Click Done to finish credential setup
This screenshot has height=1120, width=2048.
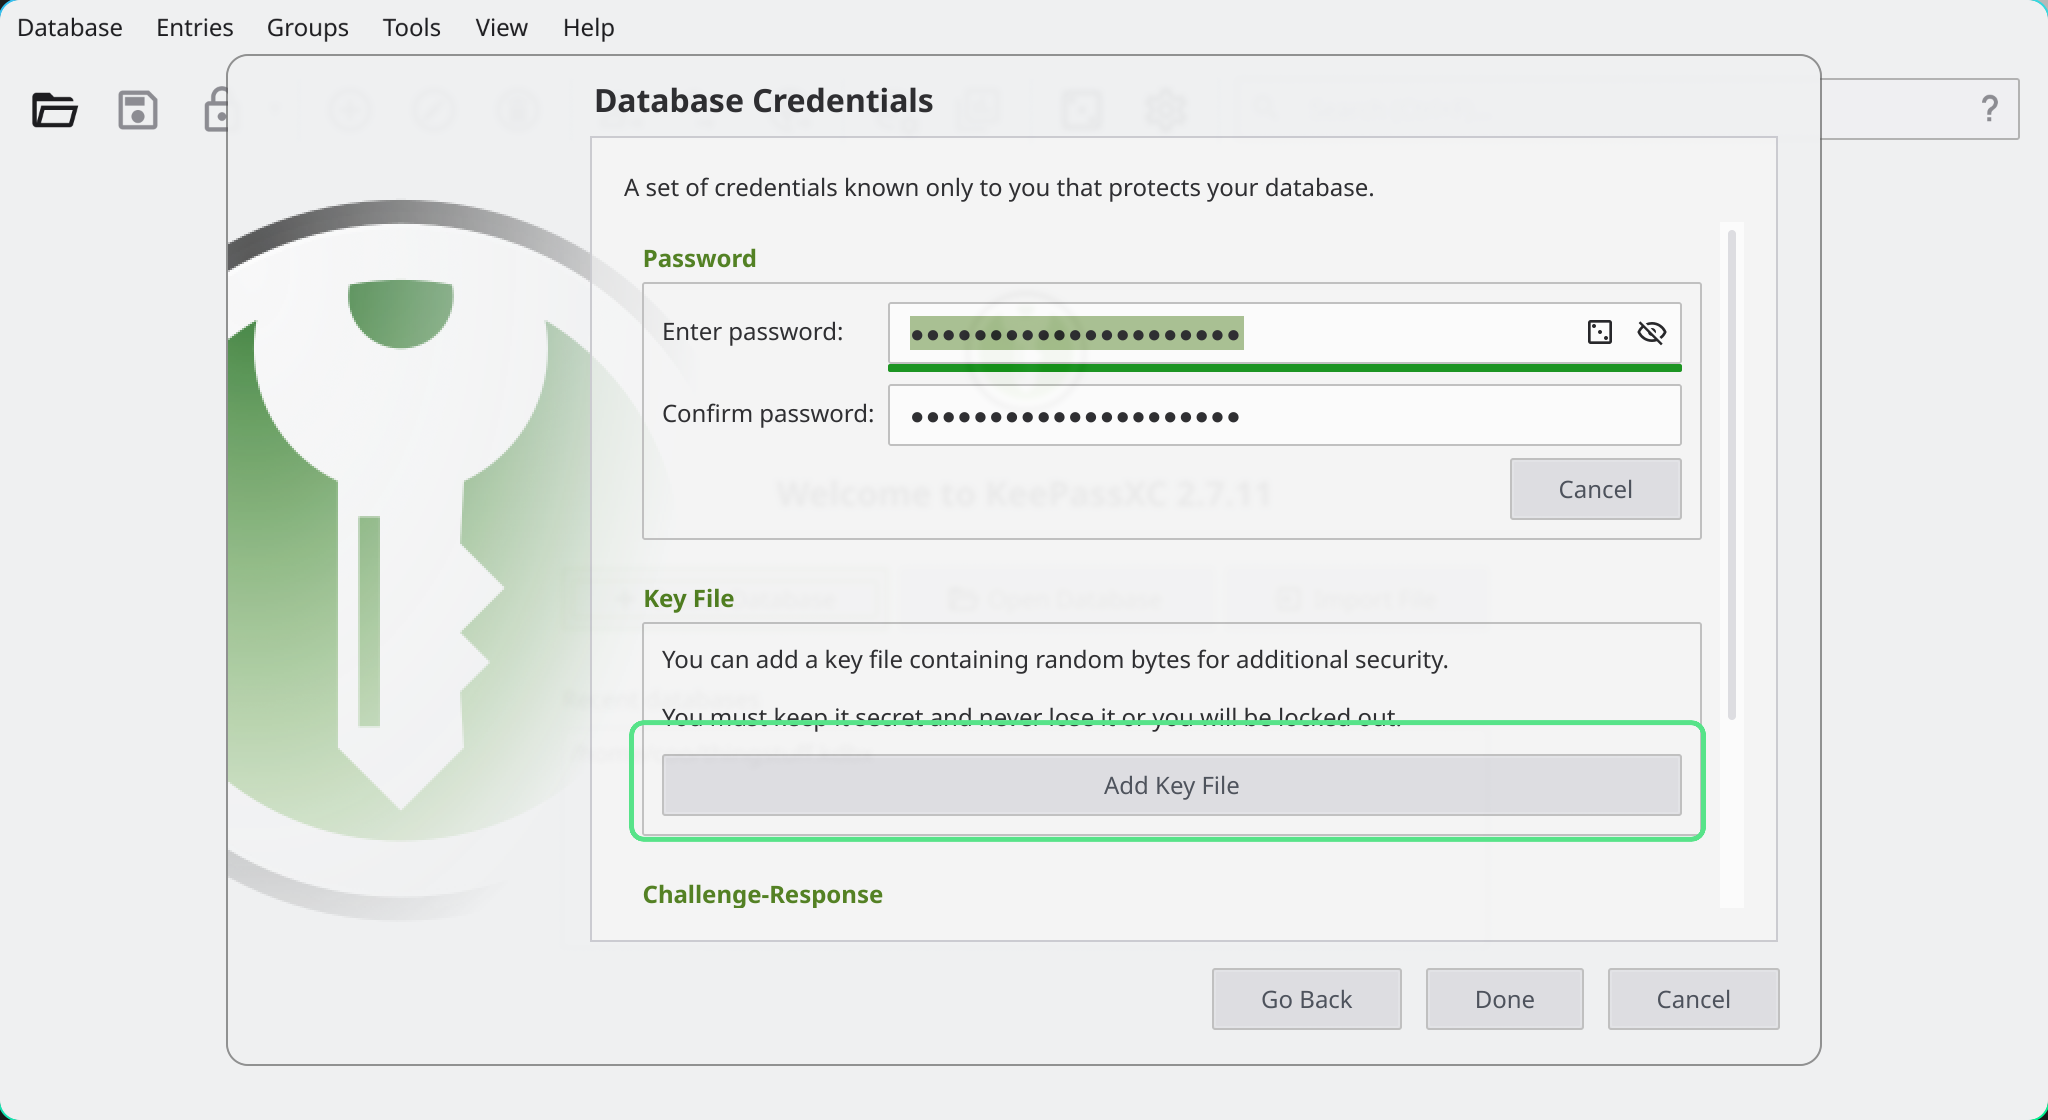1504,998
